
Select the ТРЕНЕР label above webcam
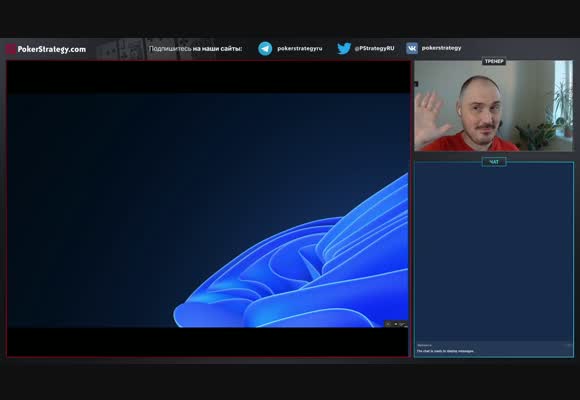494,61
